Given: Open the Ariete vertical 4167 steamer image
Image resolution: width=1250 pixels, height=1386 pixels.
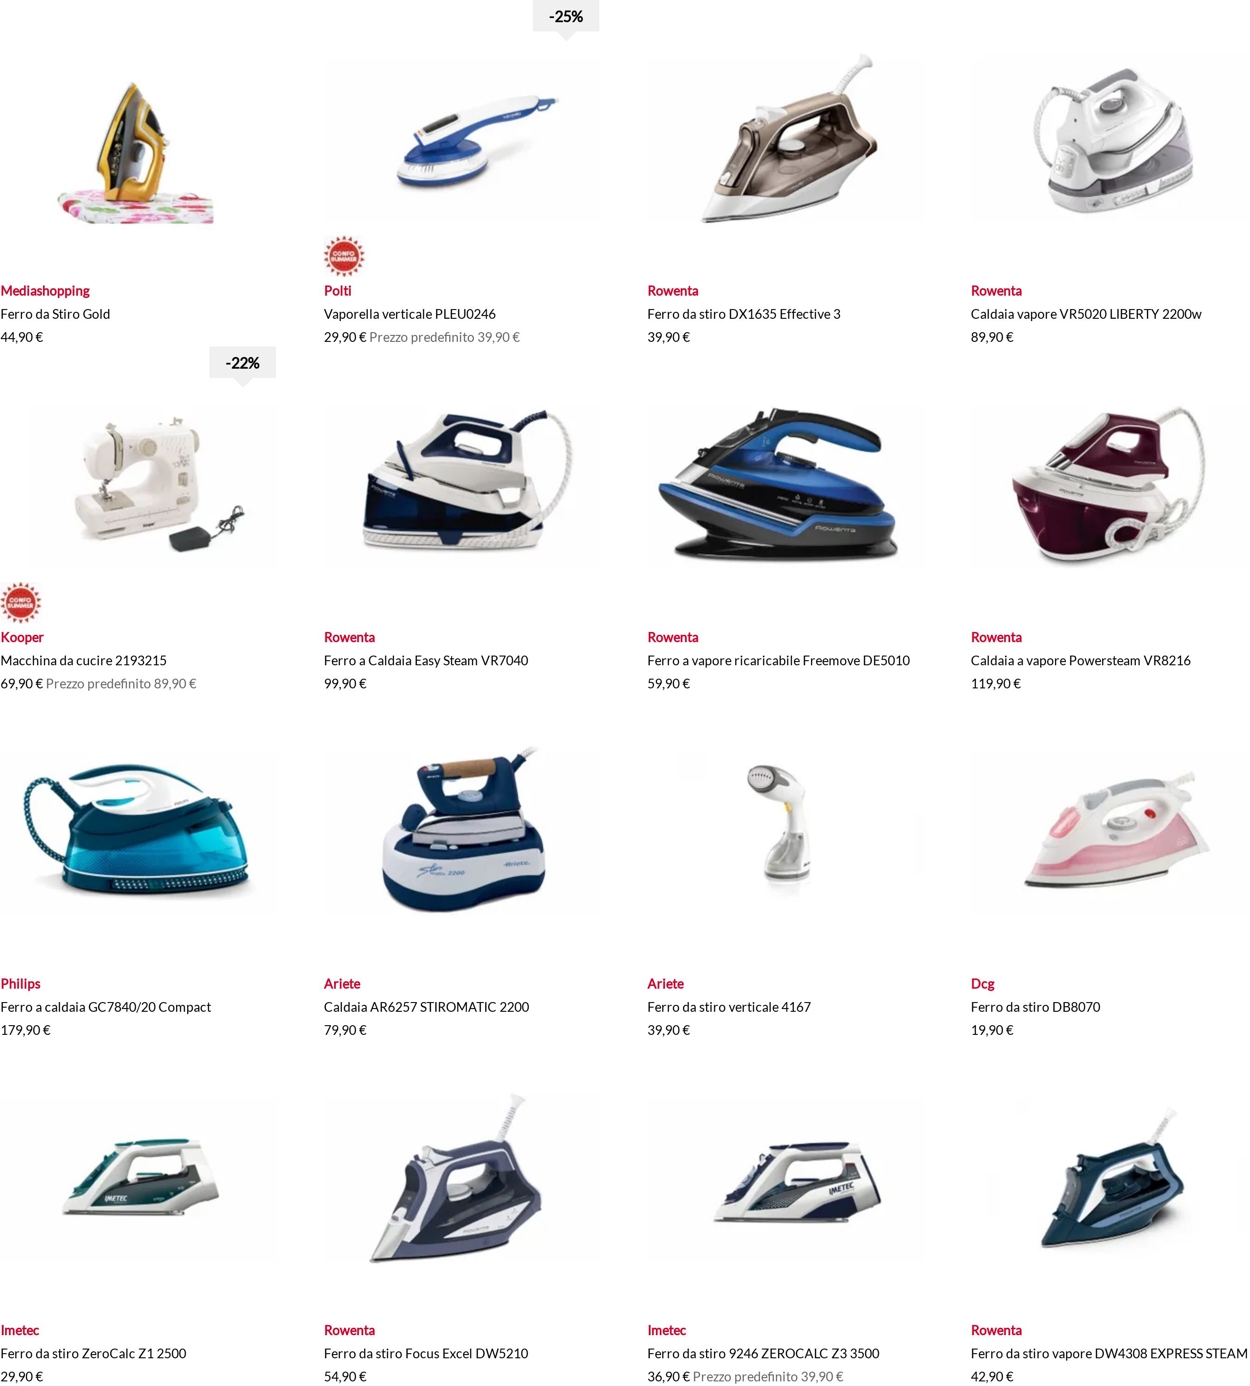Looking at the screenshot, I should [x=785, y=833].
